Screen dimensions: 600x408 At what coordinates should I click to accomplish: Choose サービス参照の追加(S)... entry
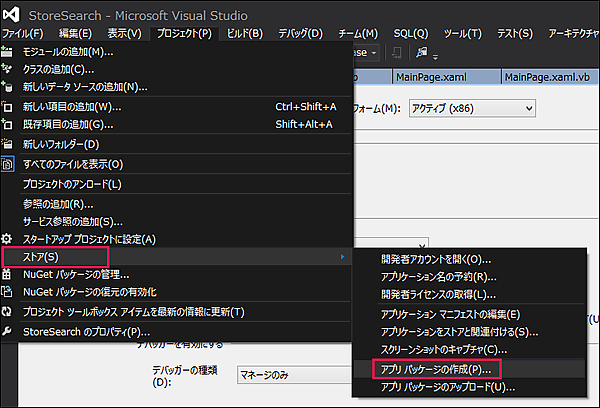pos(176,222)
